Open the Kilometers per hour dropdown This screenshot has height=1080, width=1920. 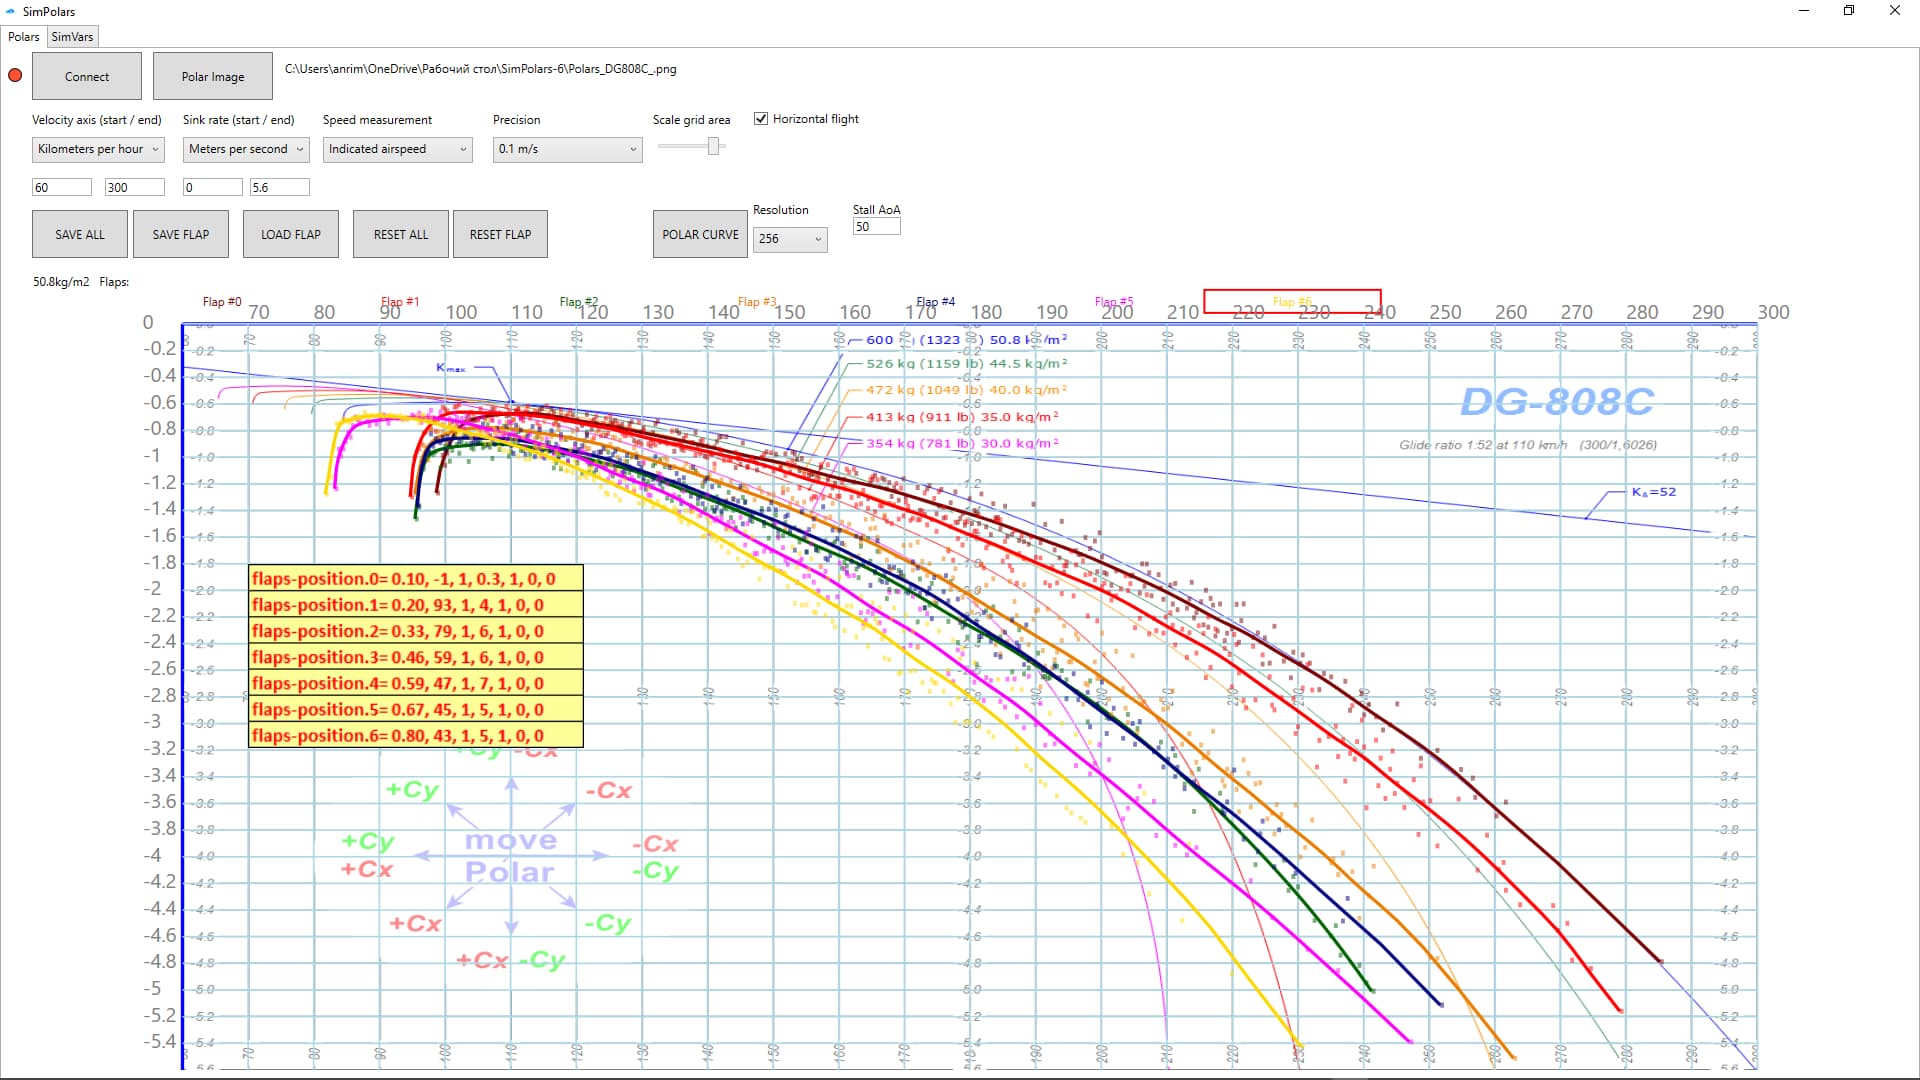pyautogui.click(x=98, y=149)
